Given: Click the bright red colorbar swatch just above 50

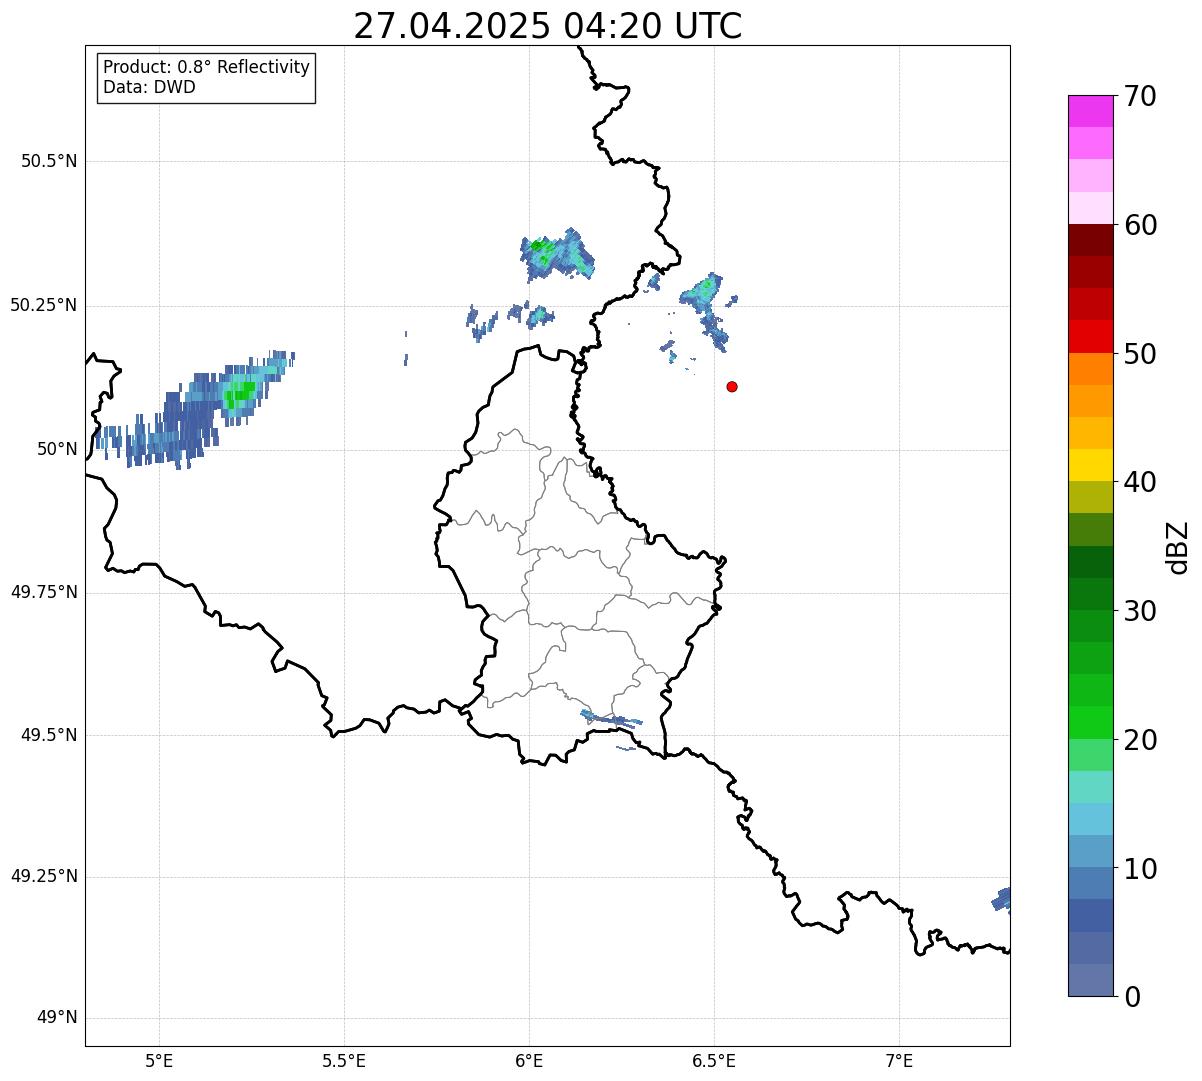Looking at the screenshot, I should 1090,337.
